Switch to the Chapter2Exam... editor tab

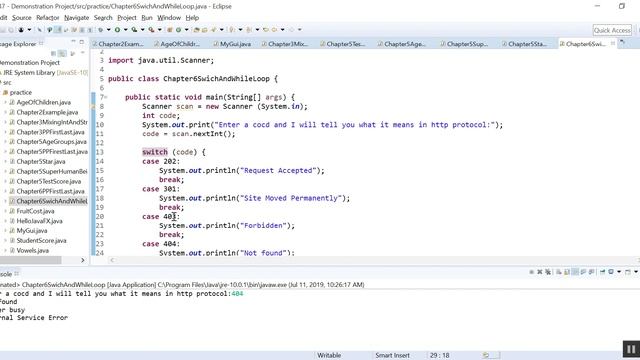click(x=118, y=44)
